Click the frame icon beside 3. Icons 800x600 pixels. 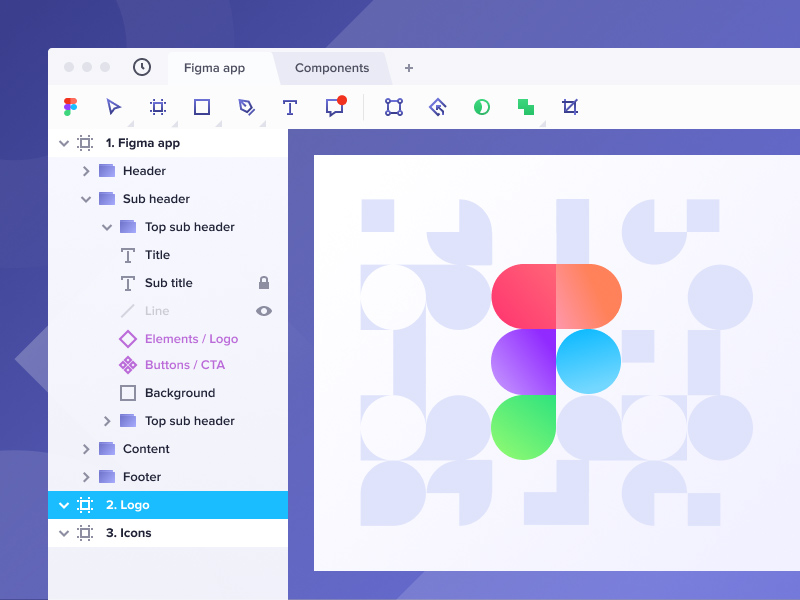[x=85, y=533]
